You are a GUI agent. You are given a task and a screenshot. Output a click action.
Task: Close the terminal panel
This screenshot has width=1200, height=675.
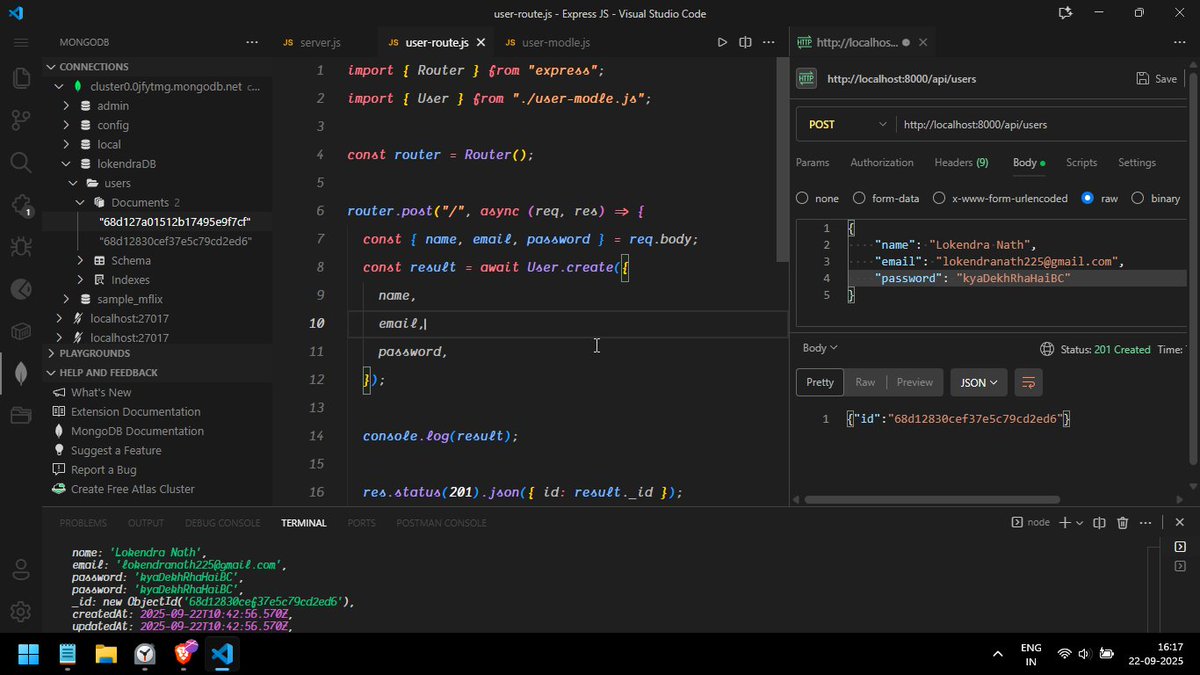pyautogui.click(x=1180, y=522)
